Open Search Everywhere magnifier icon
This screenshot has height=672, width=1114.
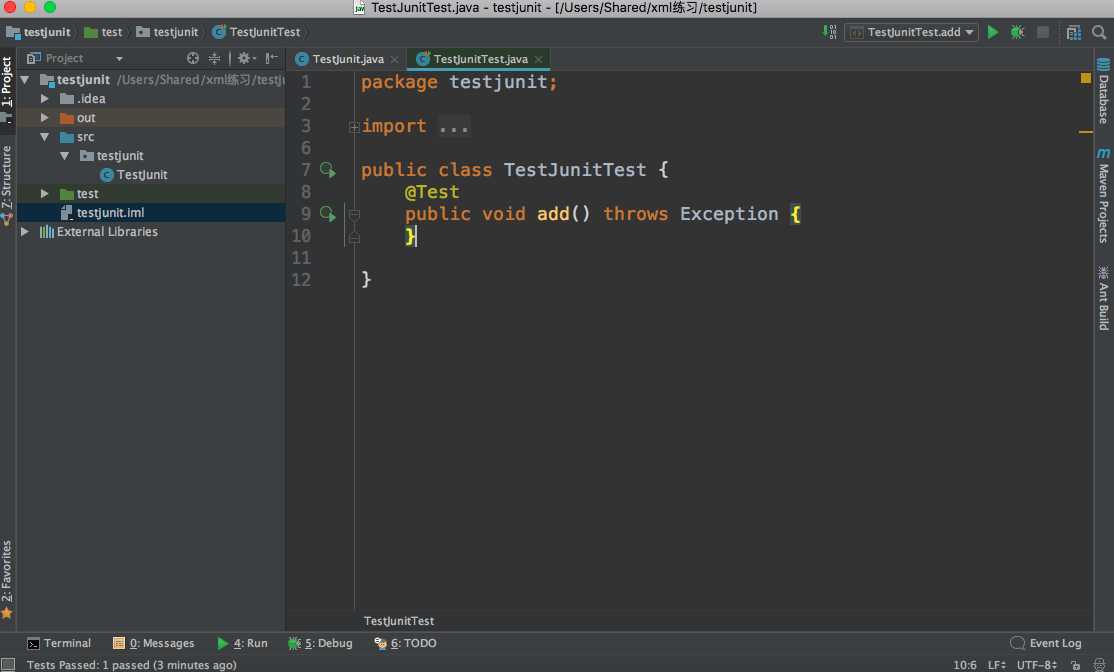click(x=1099, y=32)
